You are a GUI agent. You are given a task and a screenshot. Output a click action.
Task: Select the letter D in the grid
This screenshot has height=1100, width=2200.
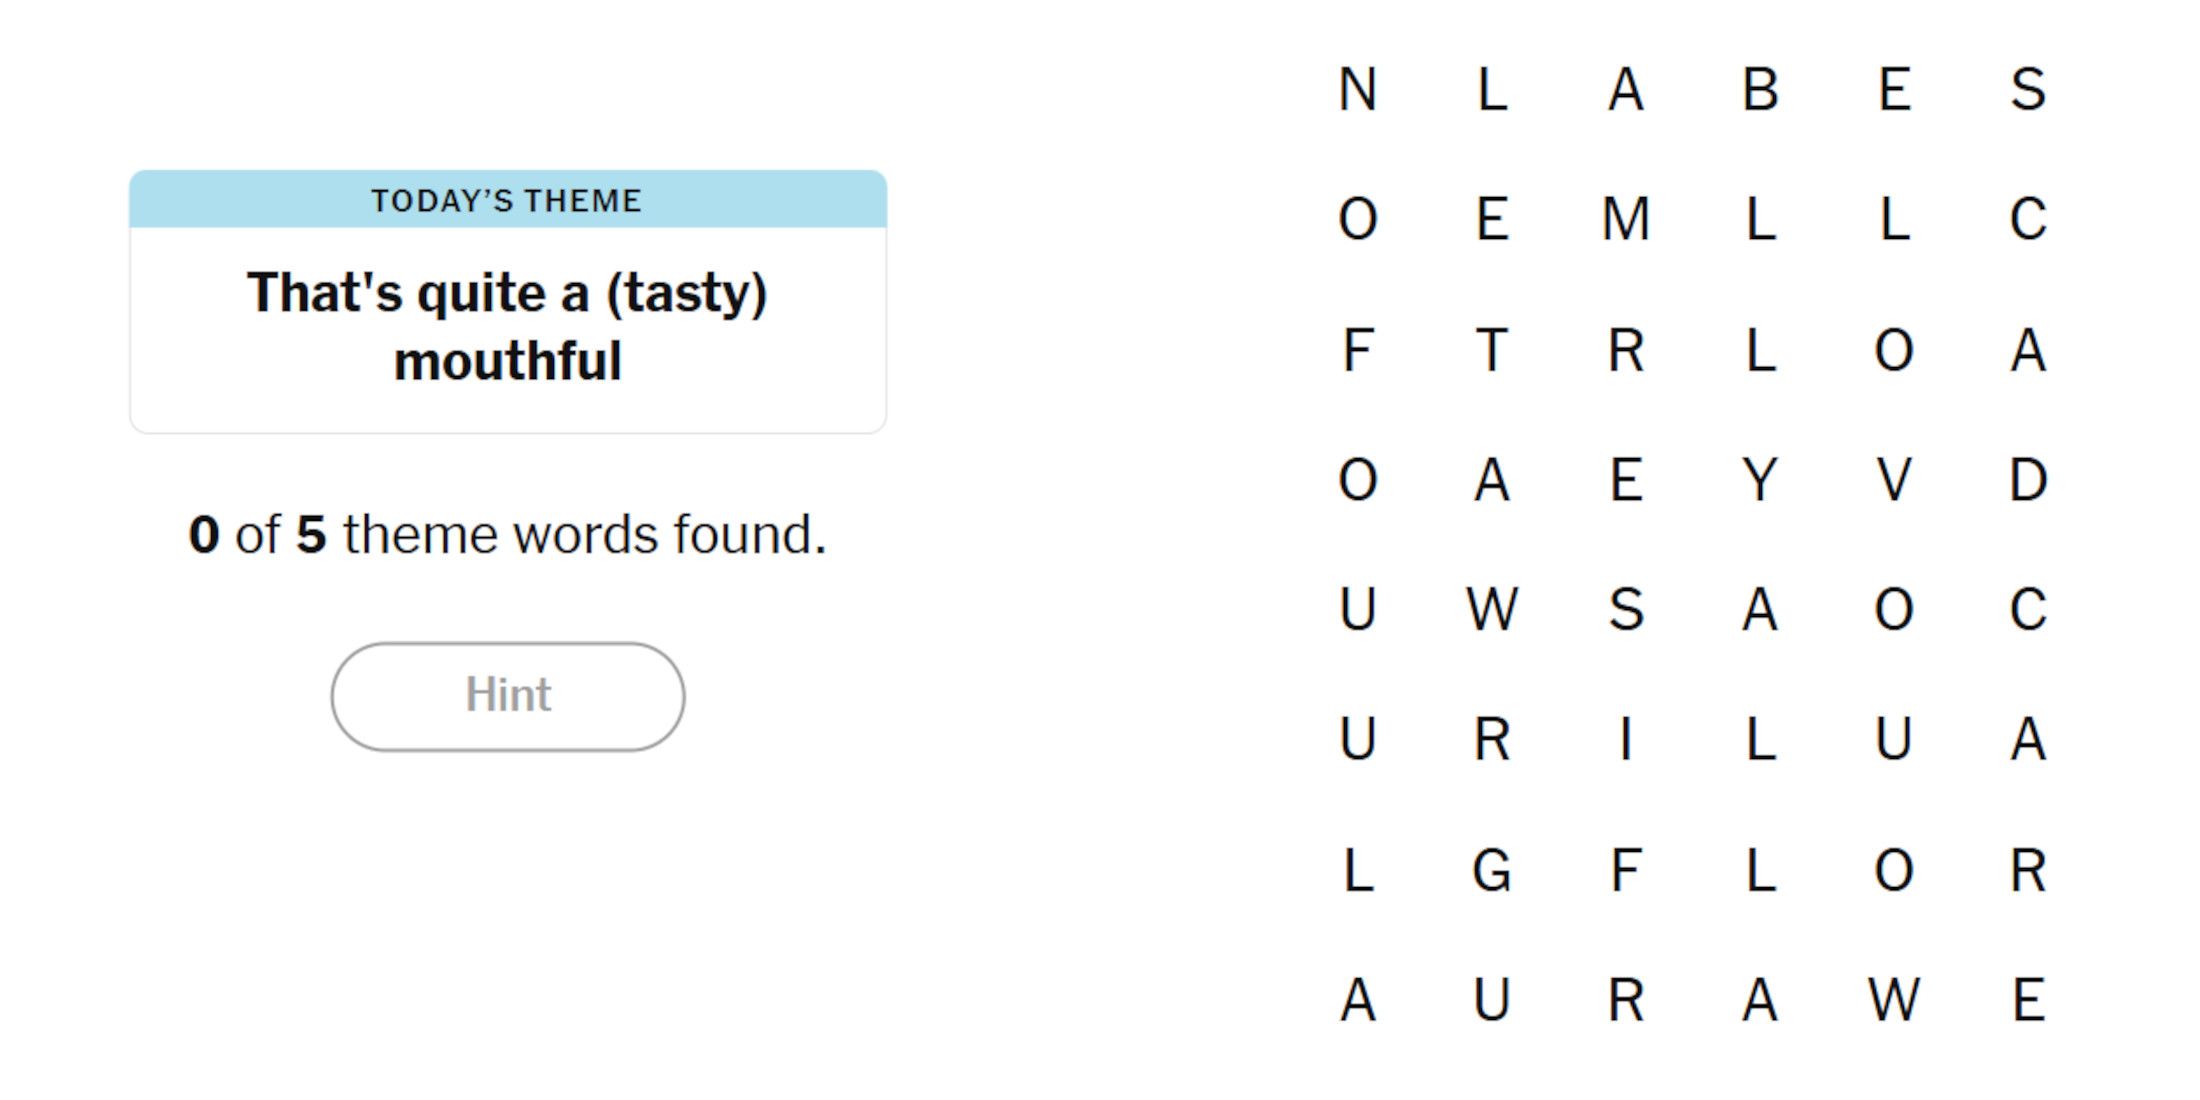tap(2029, 480)
